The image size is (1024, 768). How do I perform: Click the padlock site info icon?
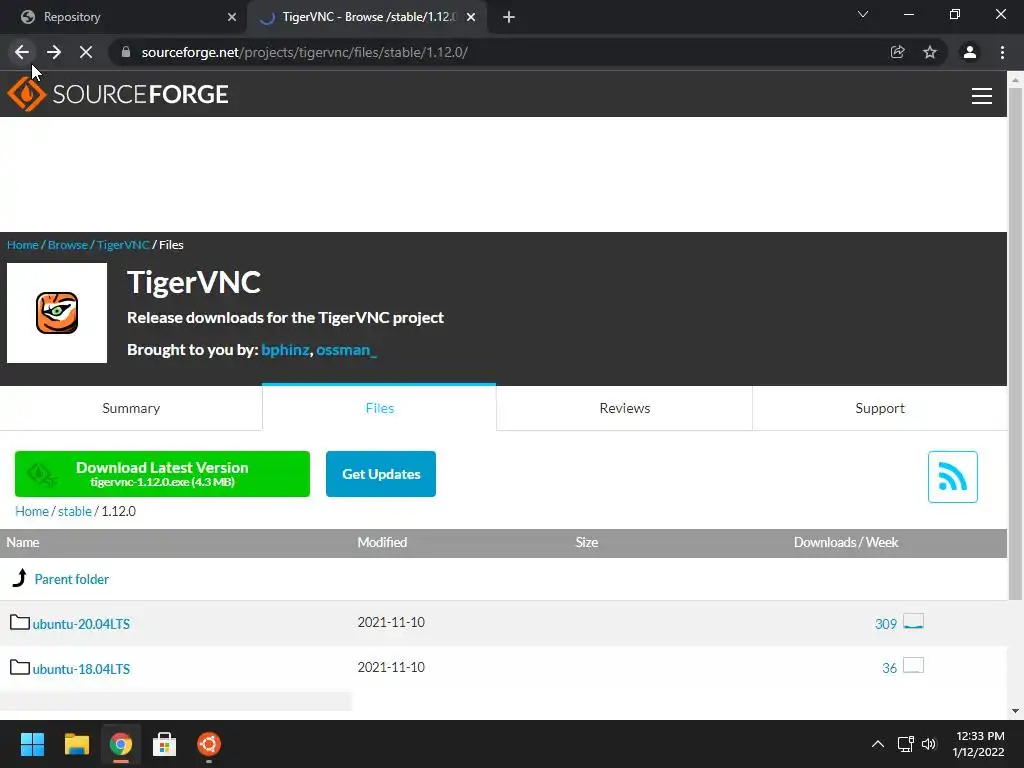[126, 52]
